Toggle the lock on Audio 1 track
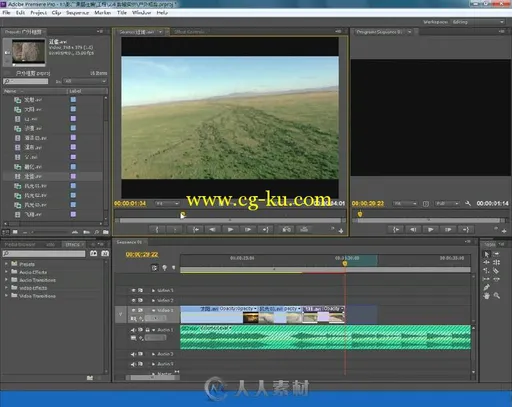 tap(147, 330)
